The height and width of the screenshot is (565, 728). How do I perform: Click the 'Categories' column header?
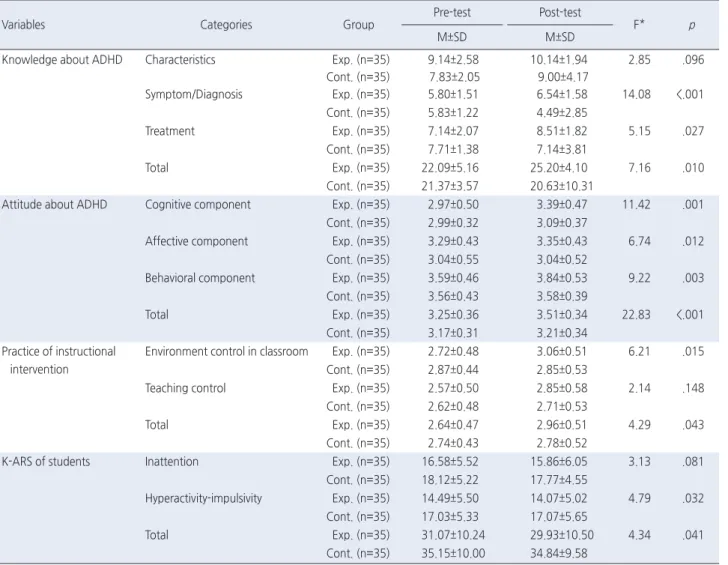coord(226,25)
